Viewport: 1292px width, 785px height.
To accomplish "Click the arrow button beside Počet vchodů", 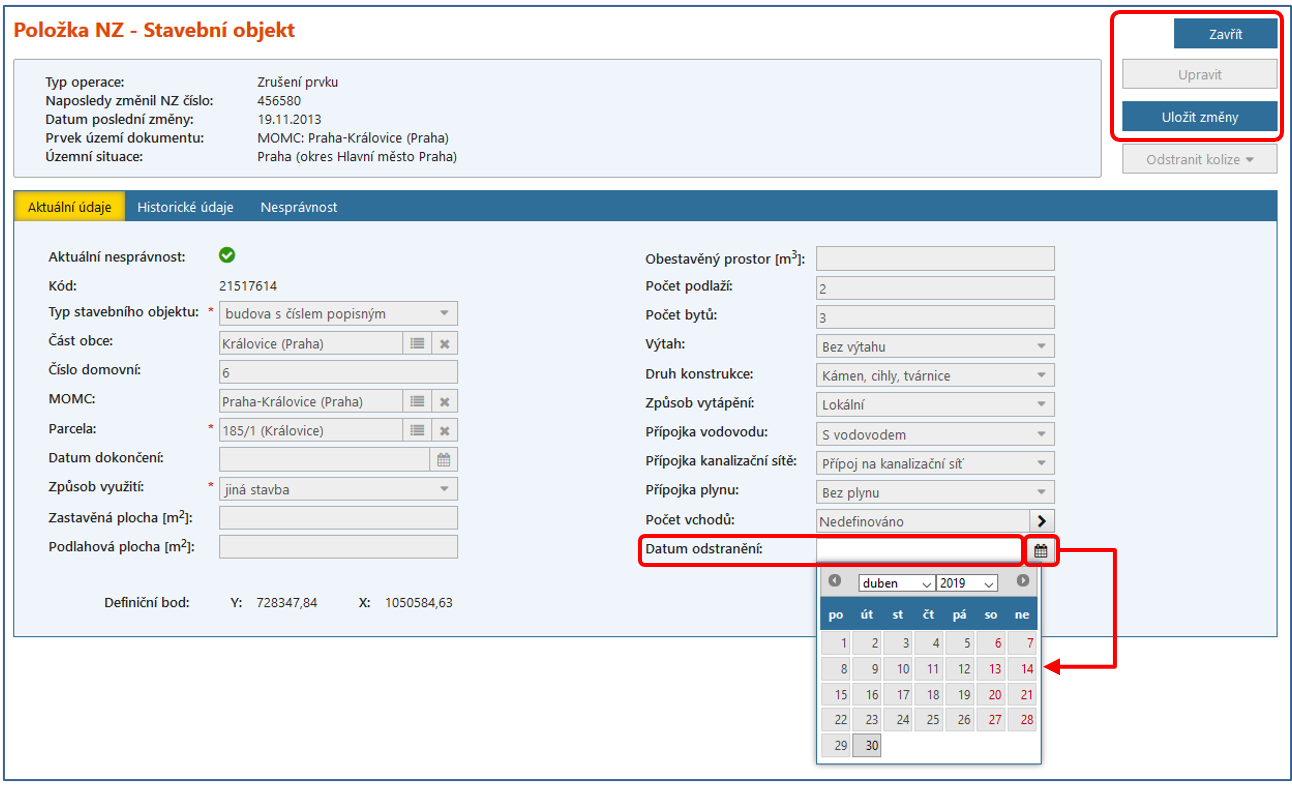I will click(x=1041, y=521).
